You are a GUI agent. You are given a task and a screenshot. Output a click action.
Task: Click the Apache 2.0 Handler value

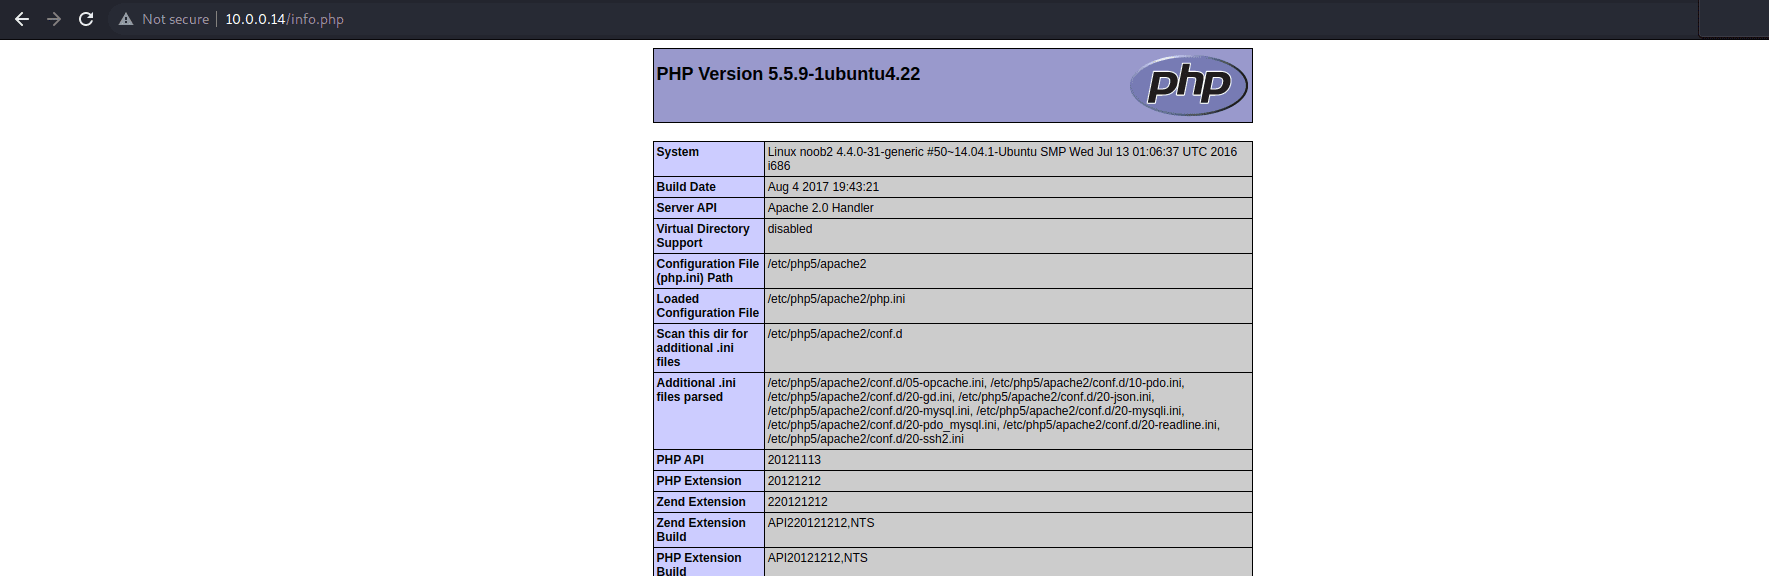[820, 208]
